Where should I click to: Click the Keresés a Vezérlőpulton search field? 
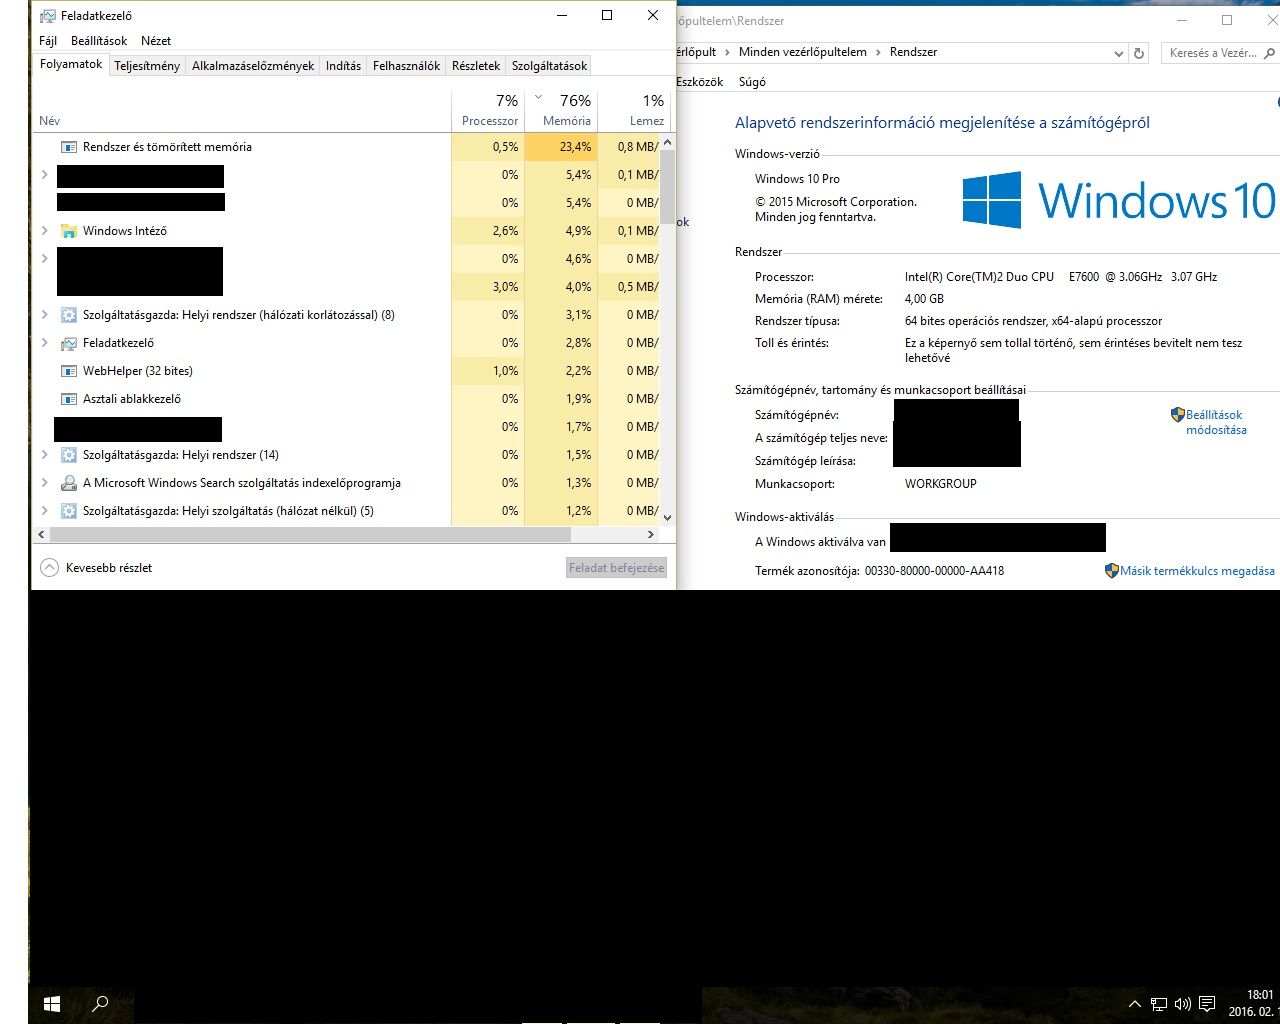(x=1218, y=53)
